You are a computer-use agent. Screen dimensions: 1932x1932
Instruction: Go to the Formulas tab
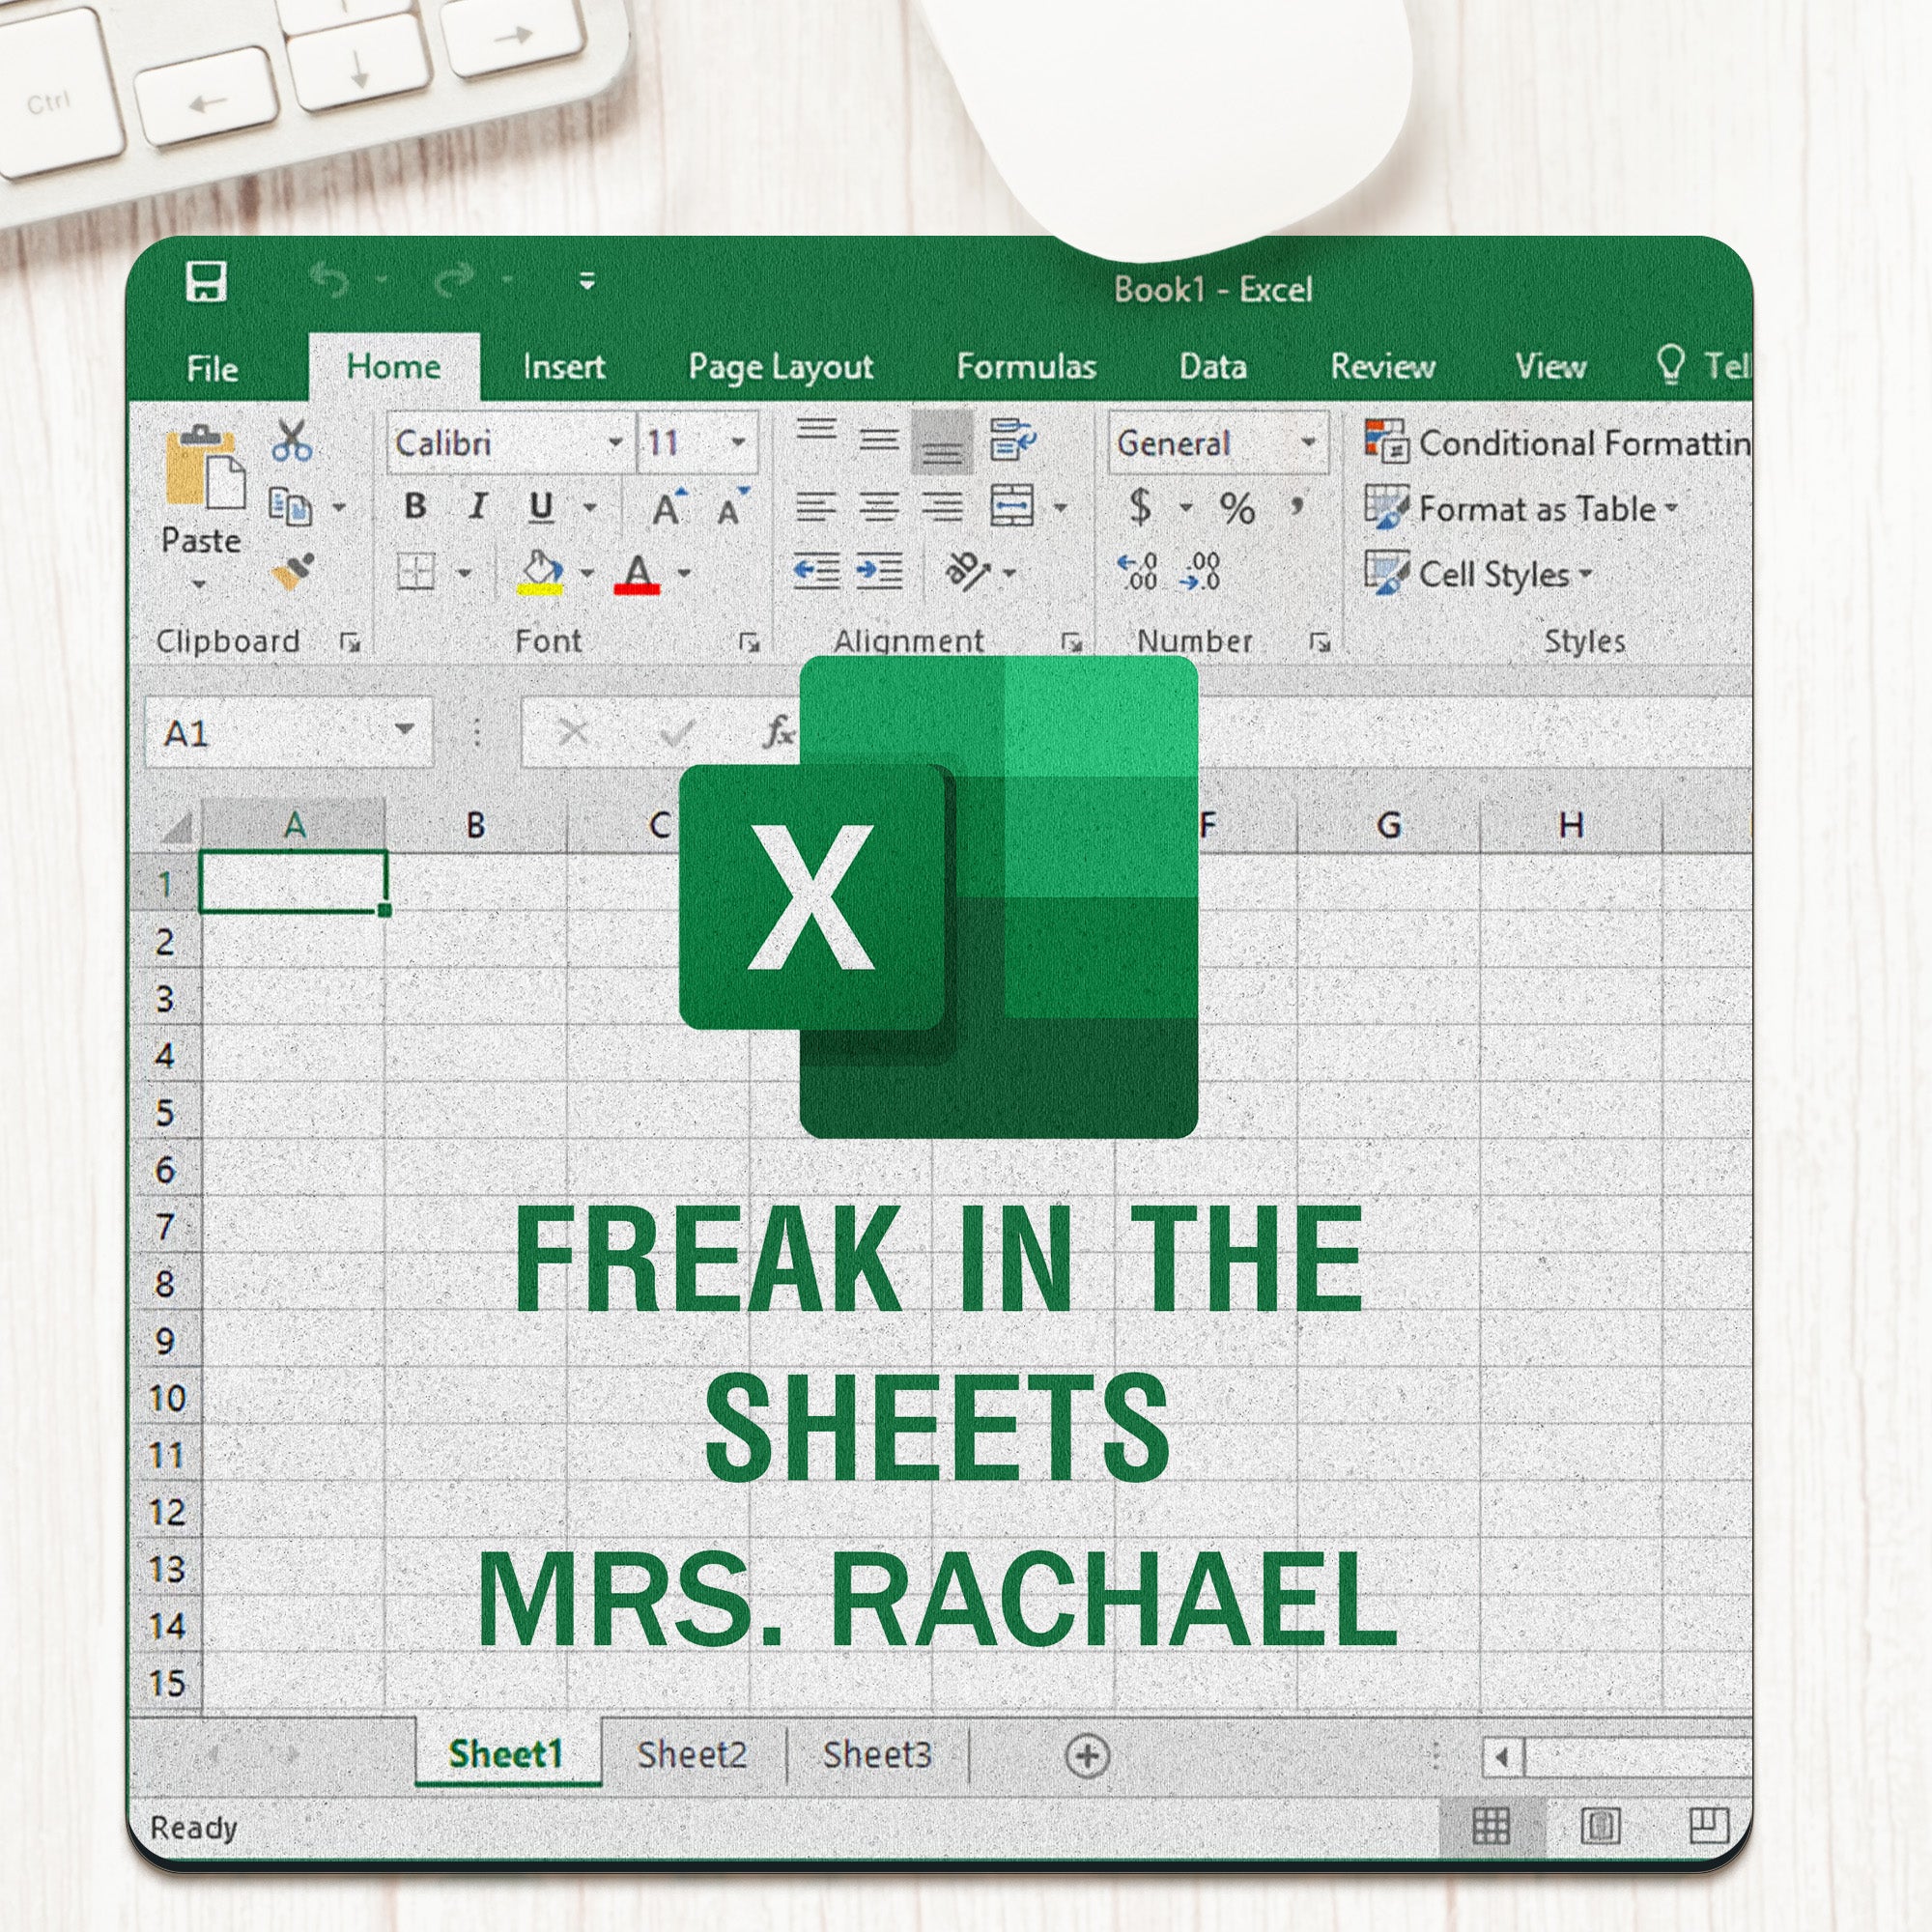pos(1026,367)
